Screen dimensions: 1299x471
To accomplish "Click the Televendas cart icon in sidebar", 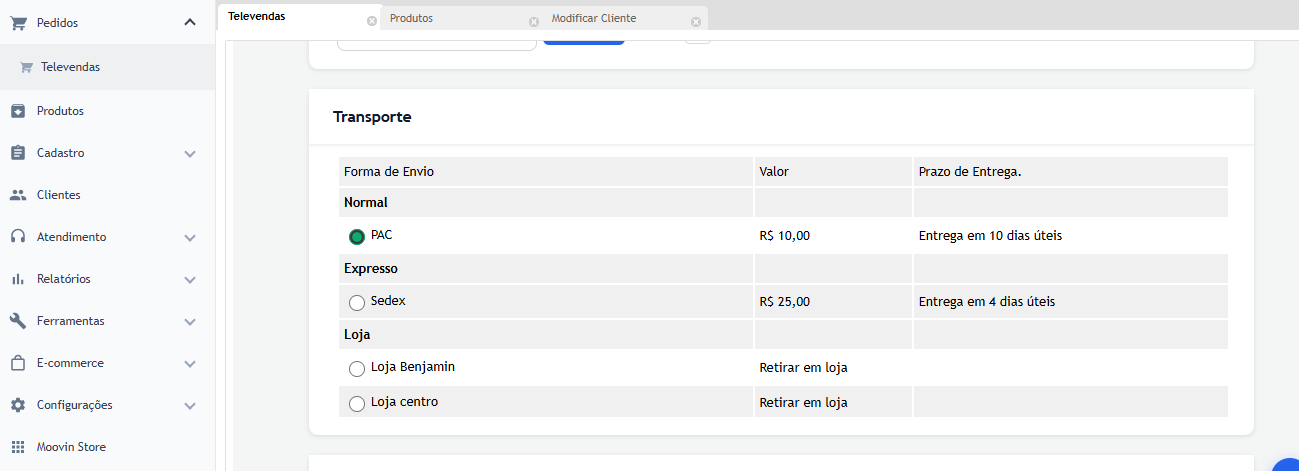I will pyautogui.click(x=27, y=67).
